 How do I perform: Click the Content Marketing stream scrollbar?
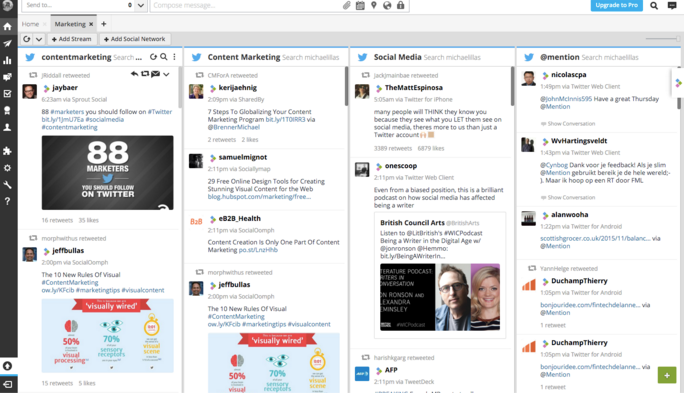coord(346,86)
